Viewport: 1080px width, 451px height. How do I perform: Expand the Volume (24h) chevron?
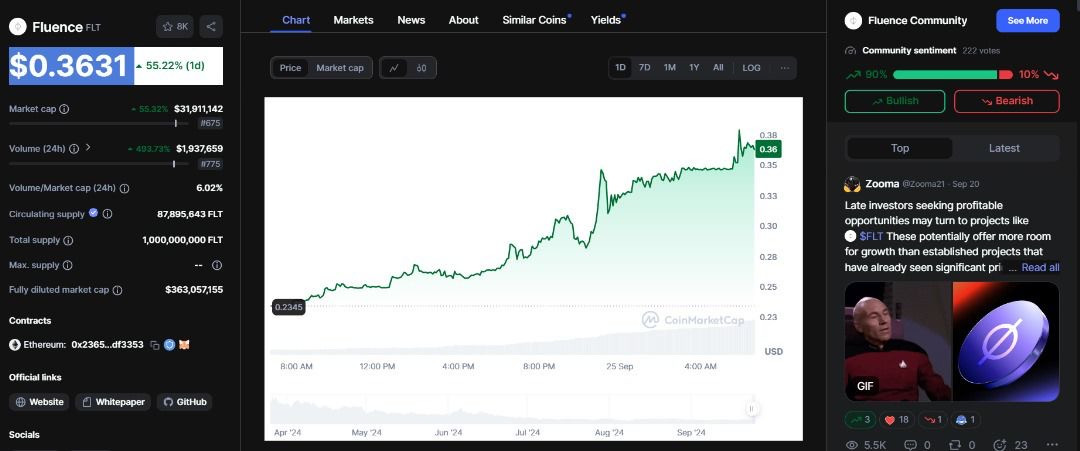[x=88, y=148]
